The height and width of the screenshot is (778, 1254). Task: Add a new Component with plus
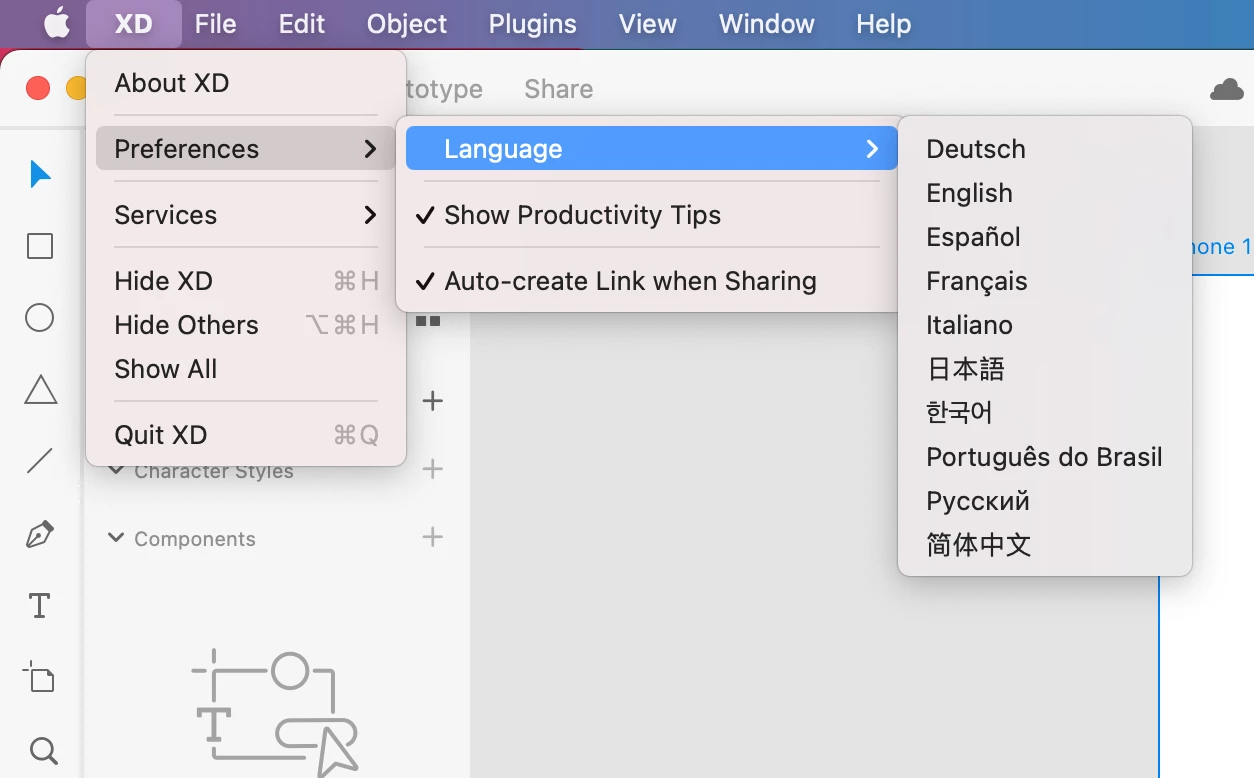coord(432,537)
